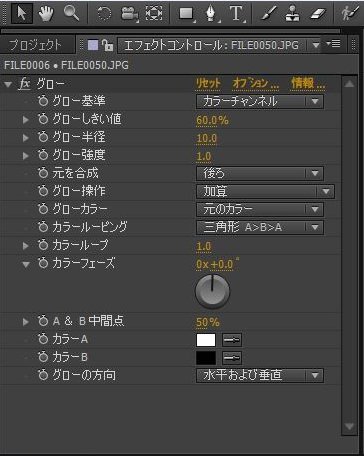Image resolution: width=364 pixels, height=456 pixels.
Task: Click the scrollbar up arrow
Action: (349, 84)
